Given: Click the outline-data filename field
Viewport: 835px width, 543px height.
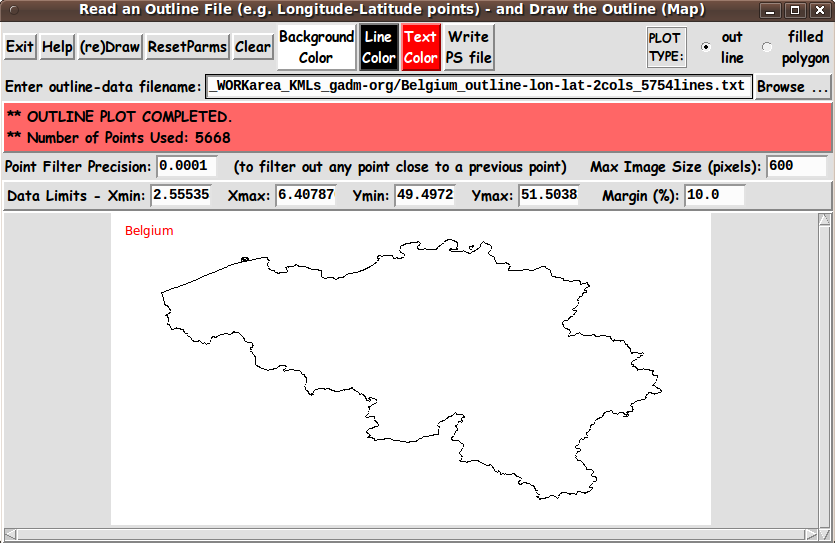Looking at the screenshot, I should point(478,86).
